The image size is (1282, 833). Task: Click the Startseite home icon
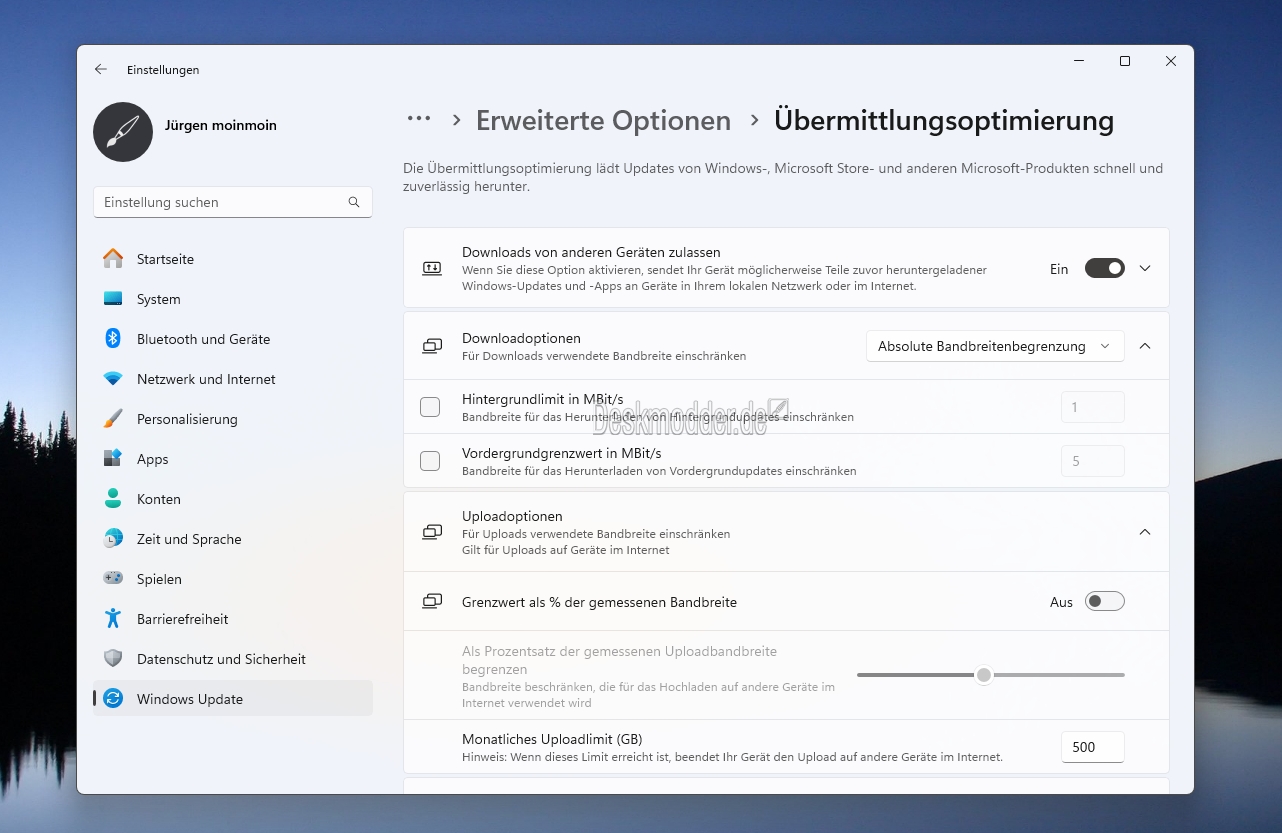click(x=113, y=259)
